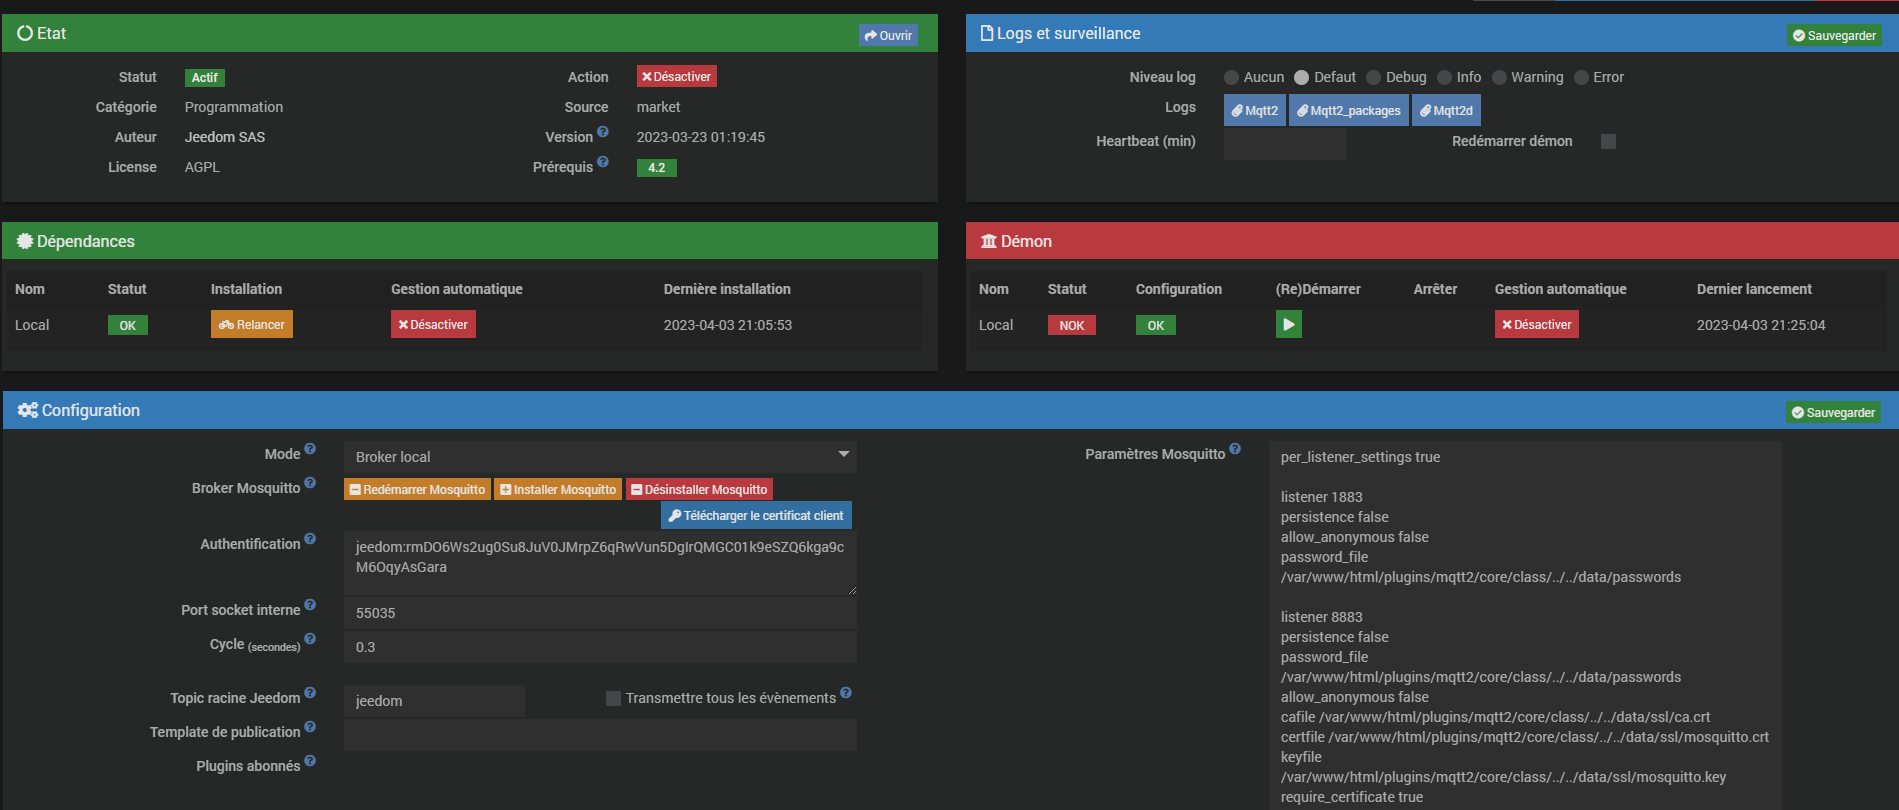Image resolution: width=1899 pixels, height=810 pixels.
Task: Enable the Redémarrer démon checkbox
Action: click(1608, 142)
